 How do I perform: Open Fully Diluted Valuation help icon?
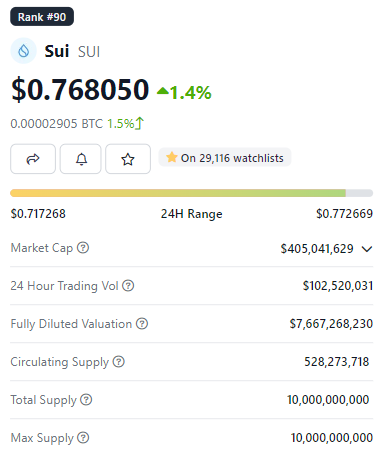point(142,323)
